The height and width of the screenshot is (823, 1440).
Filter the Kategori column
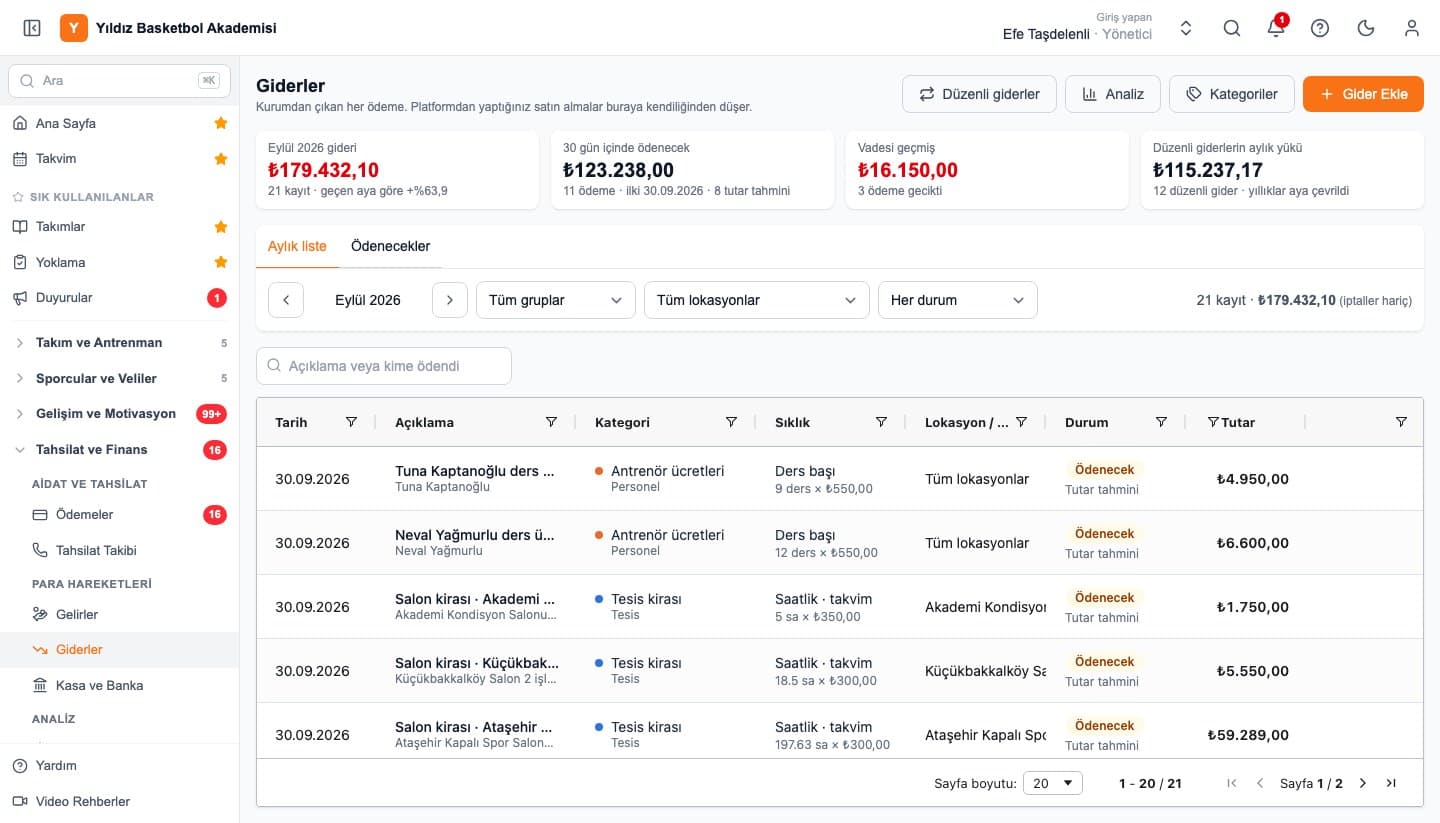[x=731, y=422]
